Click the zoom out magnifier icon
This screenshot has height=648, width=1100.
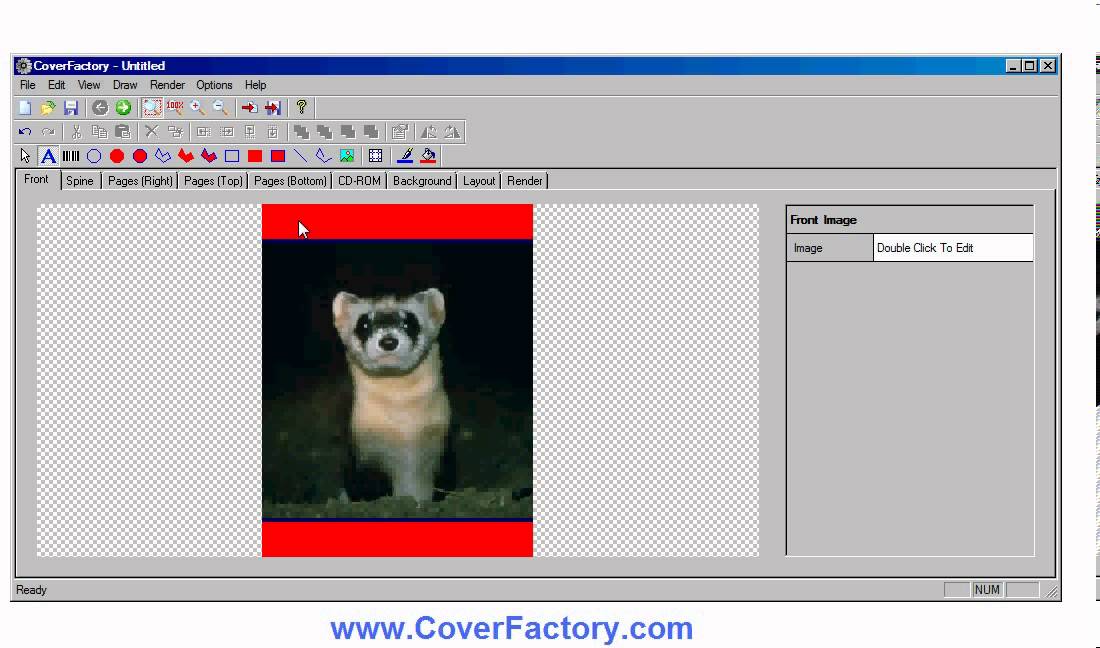click(x=220, y=107)
